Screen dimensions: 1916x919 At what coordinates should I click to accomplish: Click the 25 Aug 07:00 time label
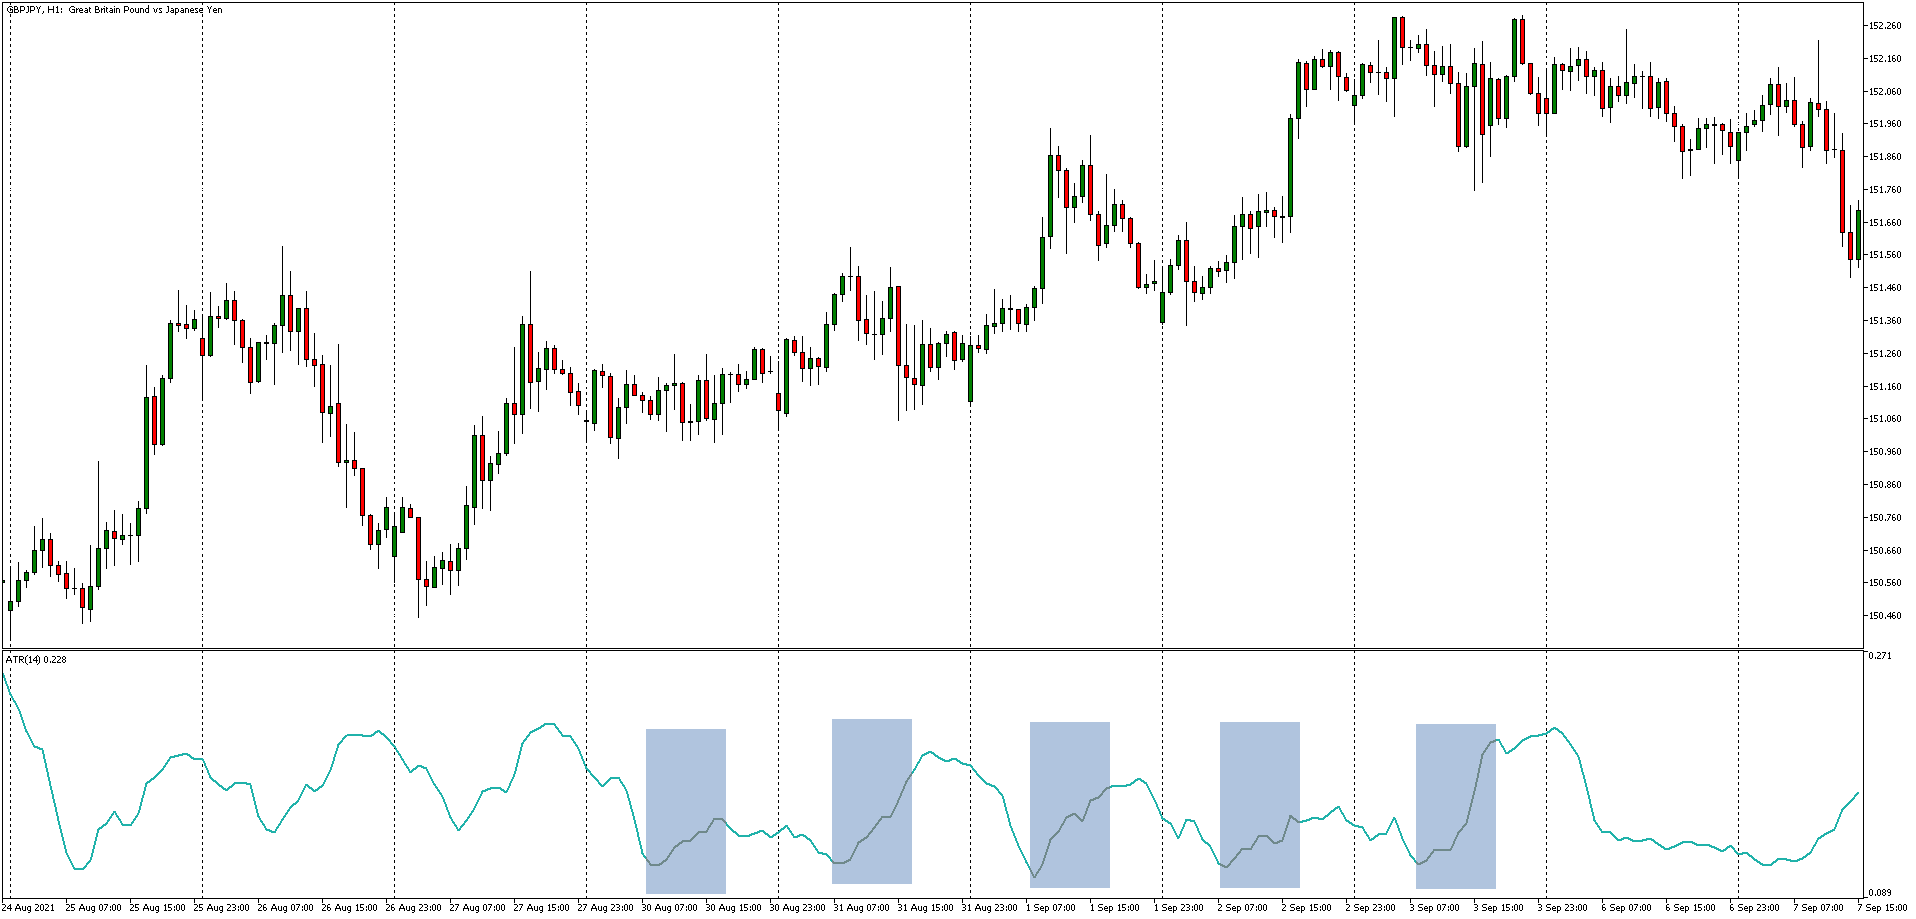click(93, 908)
